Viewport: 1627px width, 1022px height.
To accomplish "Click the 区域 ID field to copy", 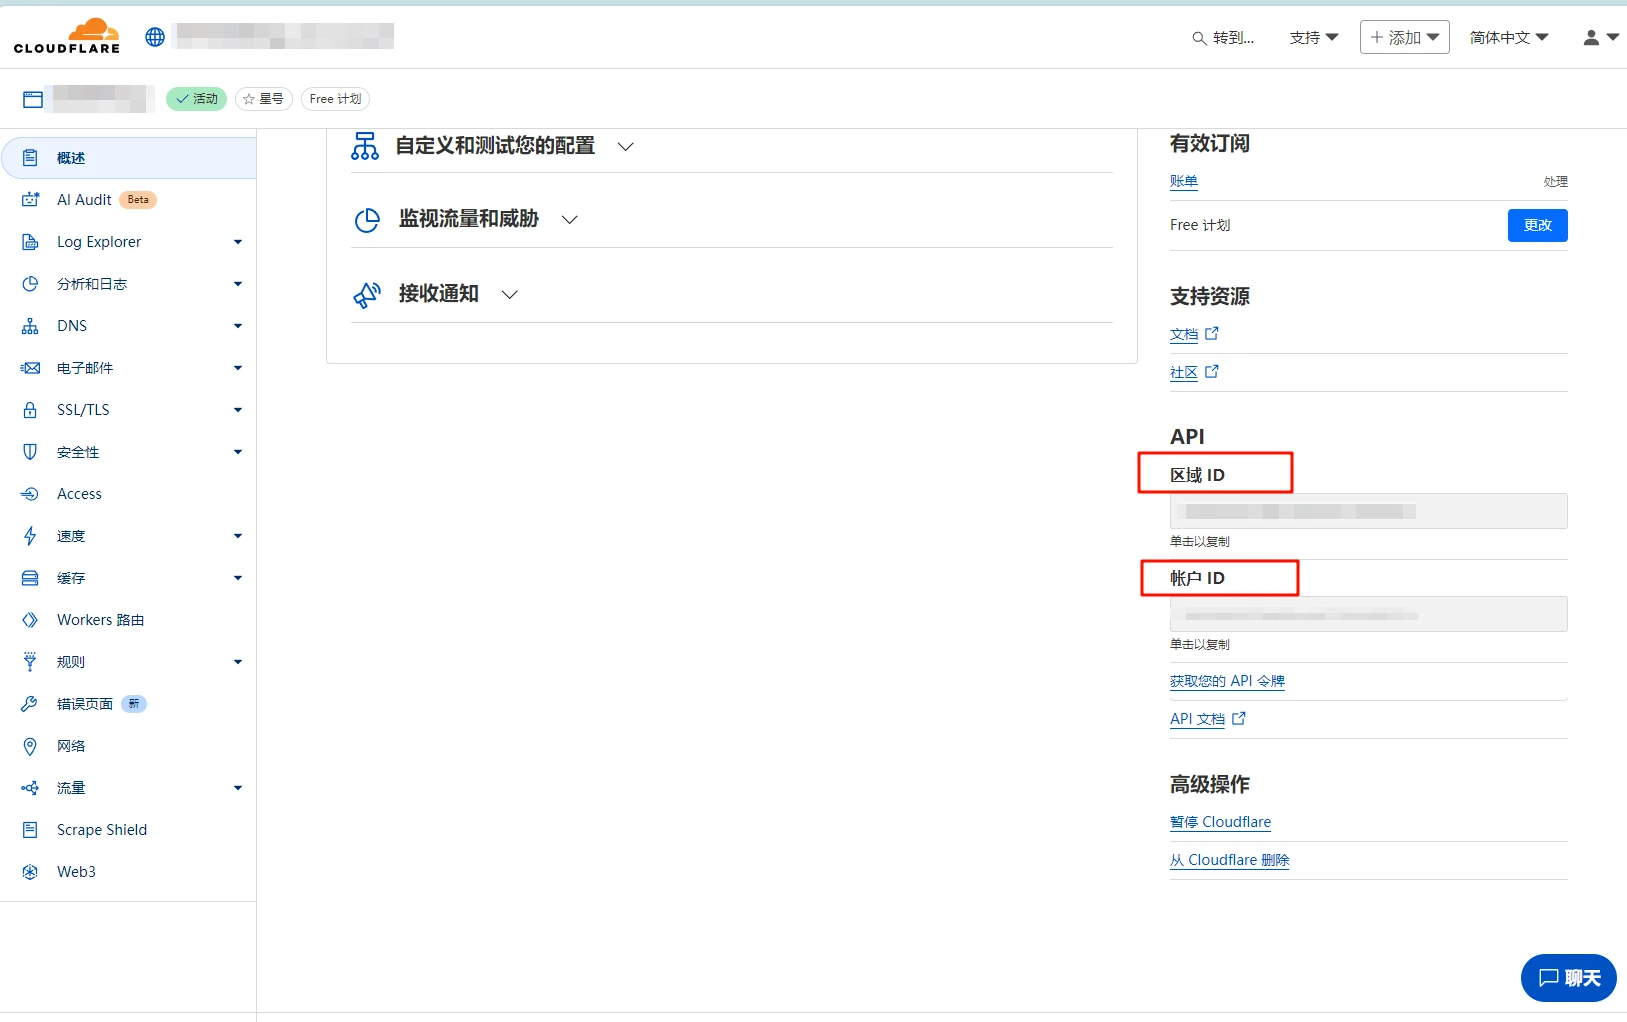I will (1368, 511).
